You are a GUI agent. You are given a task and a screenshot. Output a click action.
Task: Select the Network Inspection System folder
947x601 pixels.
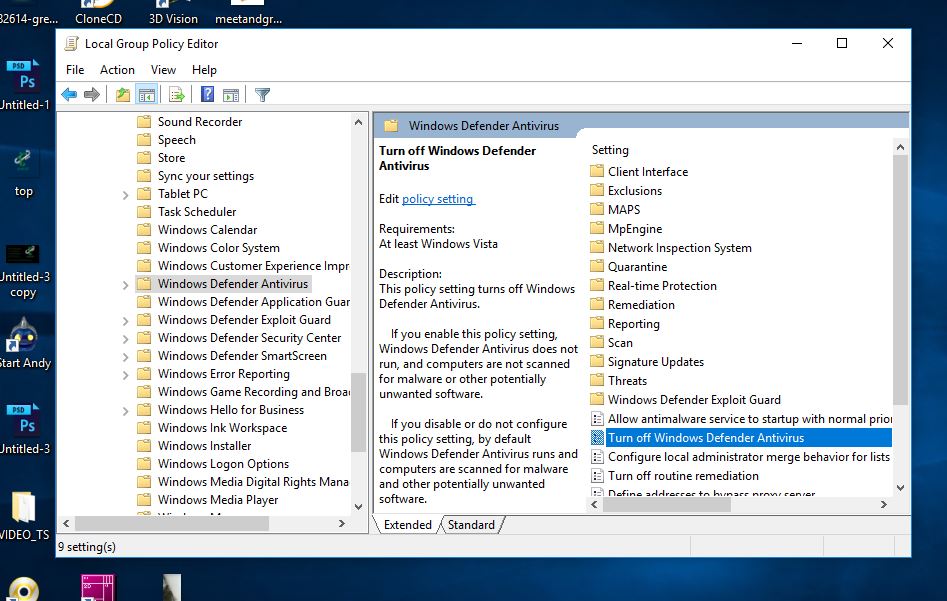[x=679, y=248]
